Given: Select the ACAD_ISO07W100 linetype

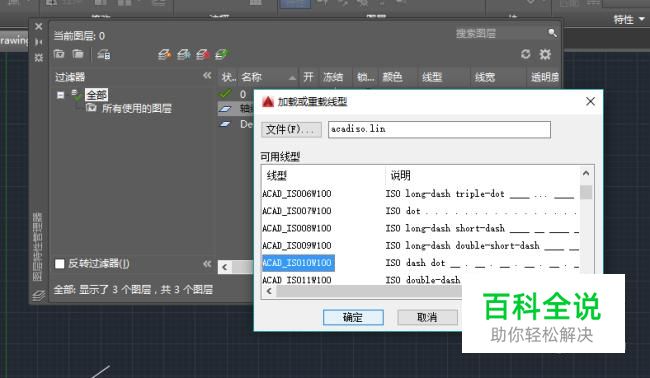Looking at the screenshot, I should 297,211.
